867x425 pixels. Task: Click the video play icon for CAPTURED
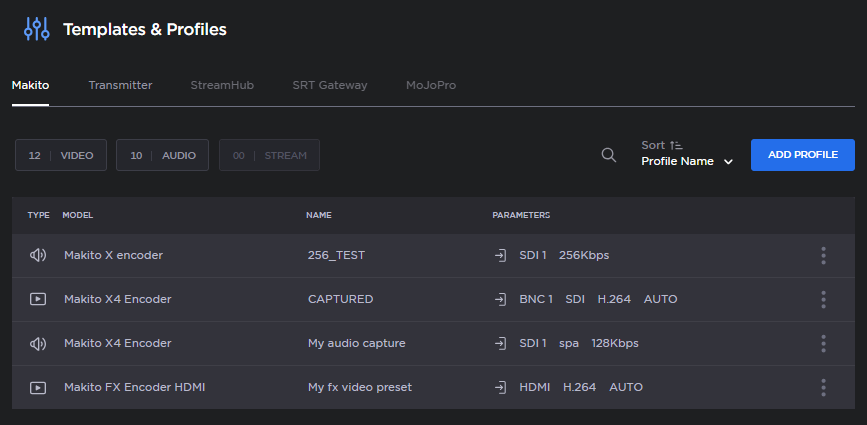[38, 299]
